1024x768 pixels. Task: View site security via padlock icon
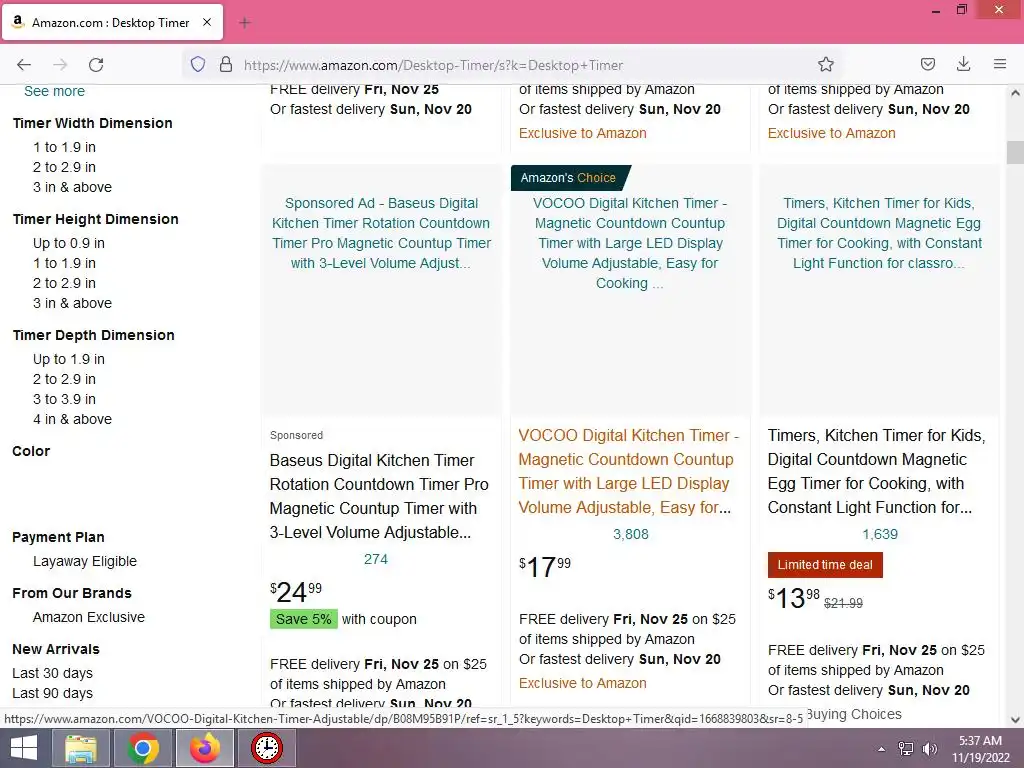pos(226,65)
